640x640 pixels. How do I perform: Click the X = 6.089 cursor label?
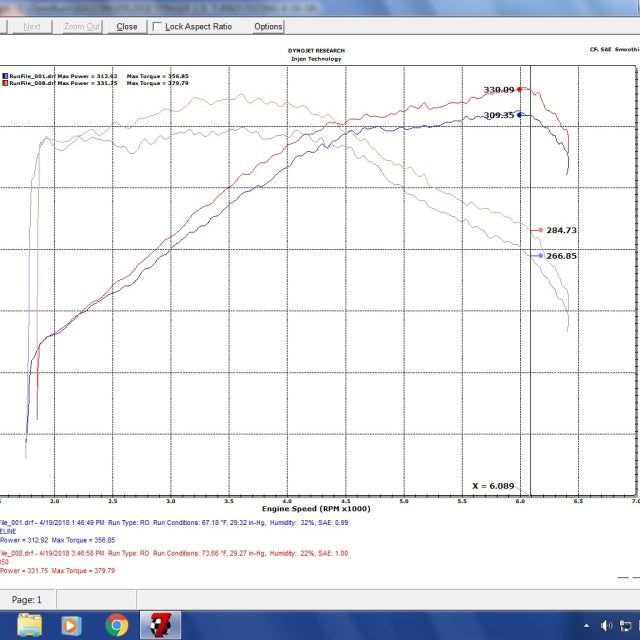pos(493,486)
